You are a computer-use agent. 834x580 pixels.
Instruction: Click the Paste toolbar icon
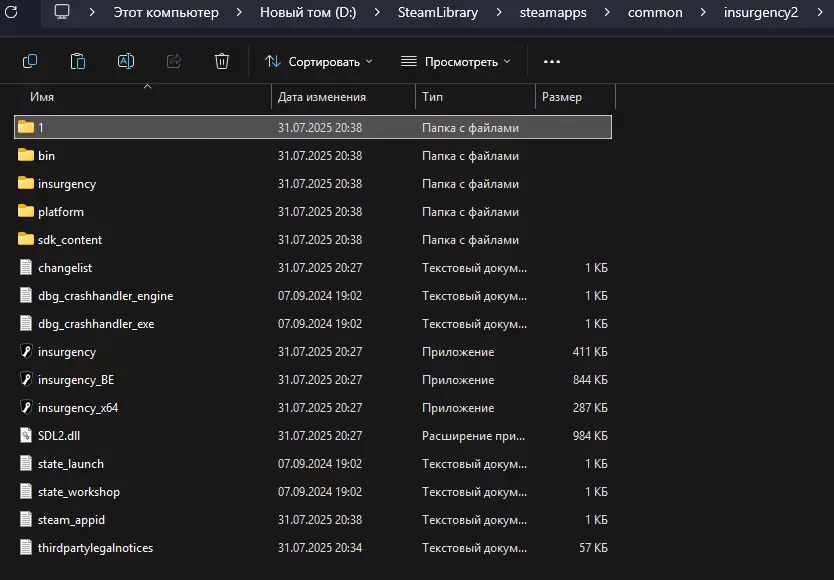coord(78,62)
